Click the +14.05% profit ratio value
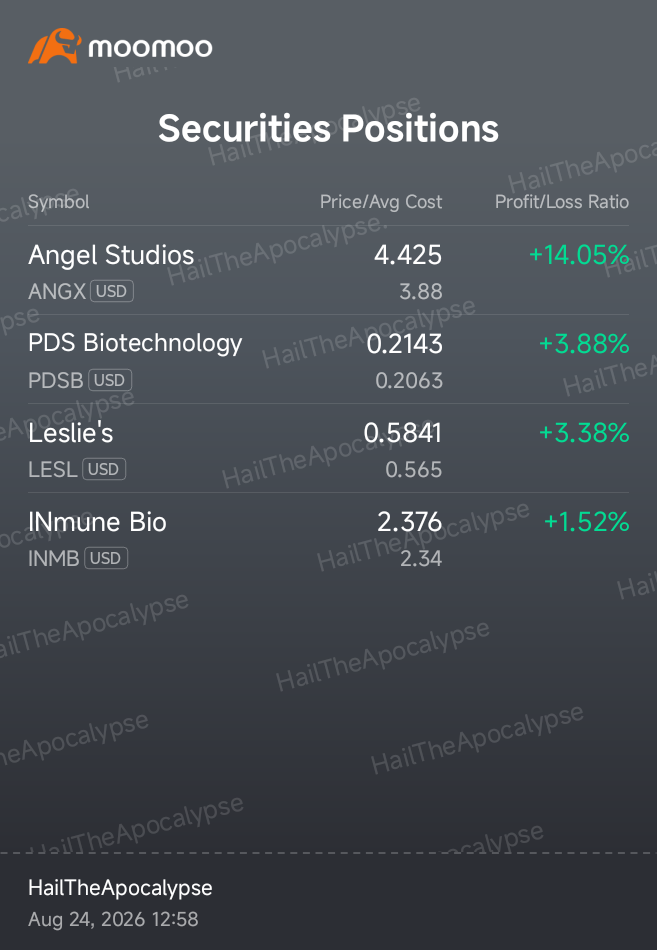 [579, 255]
